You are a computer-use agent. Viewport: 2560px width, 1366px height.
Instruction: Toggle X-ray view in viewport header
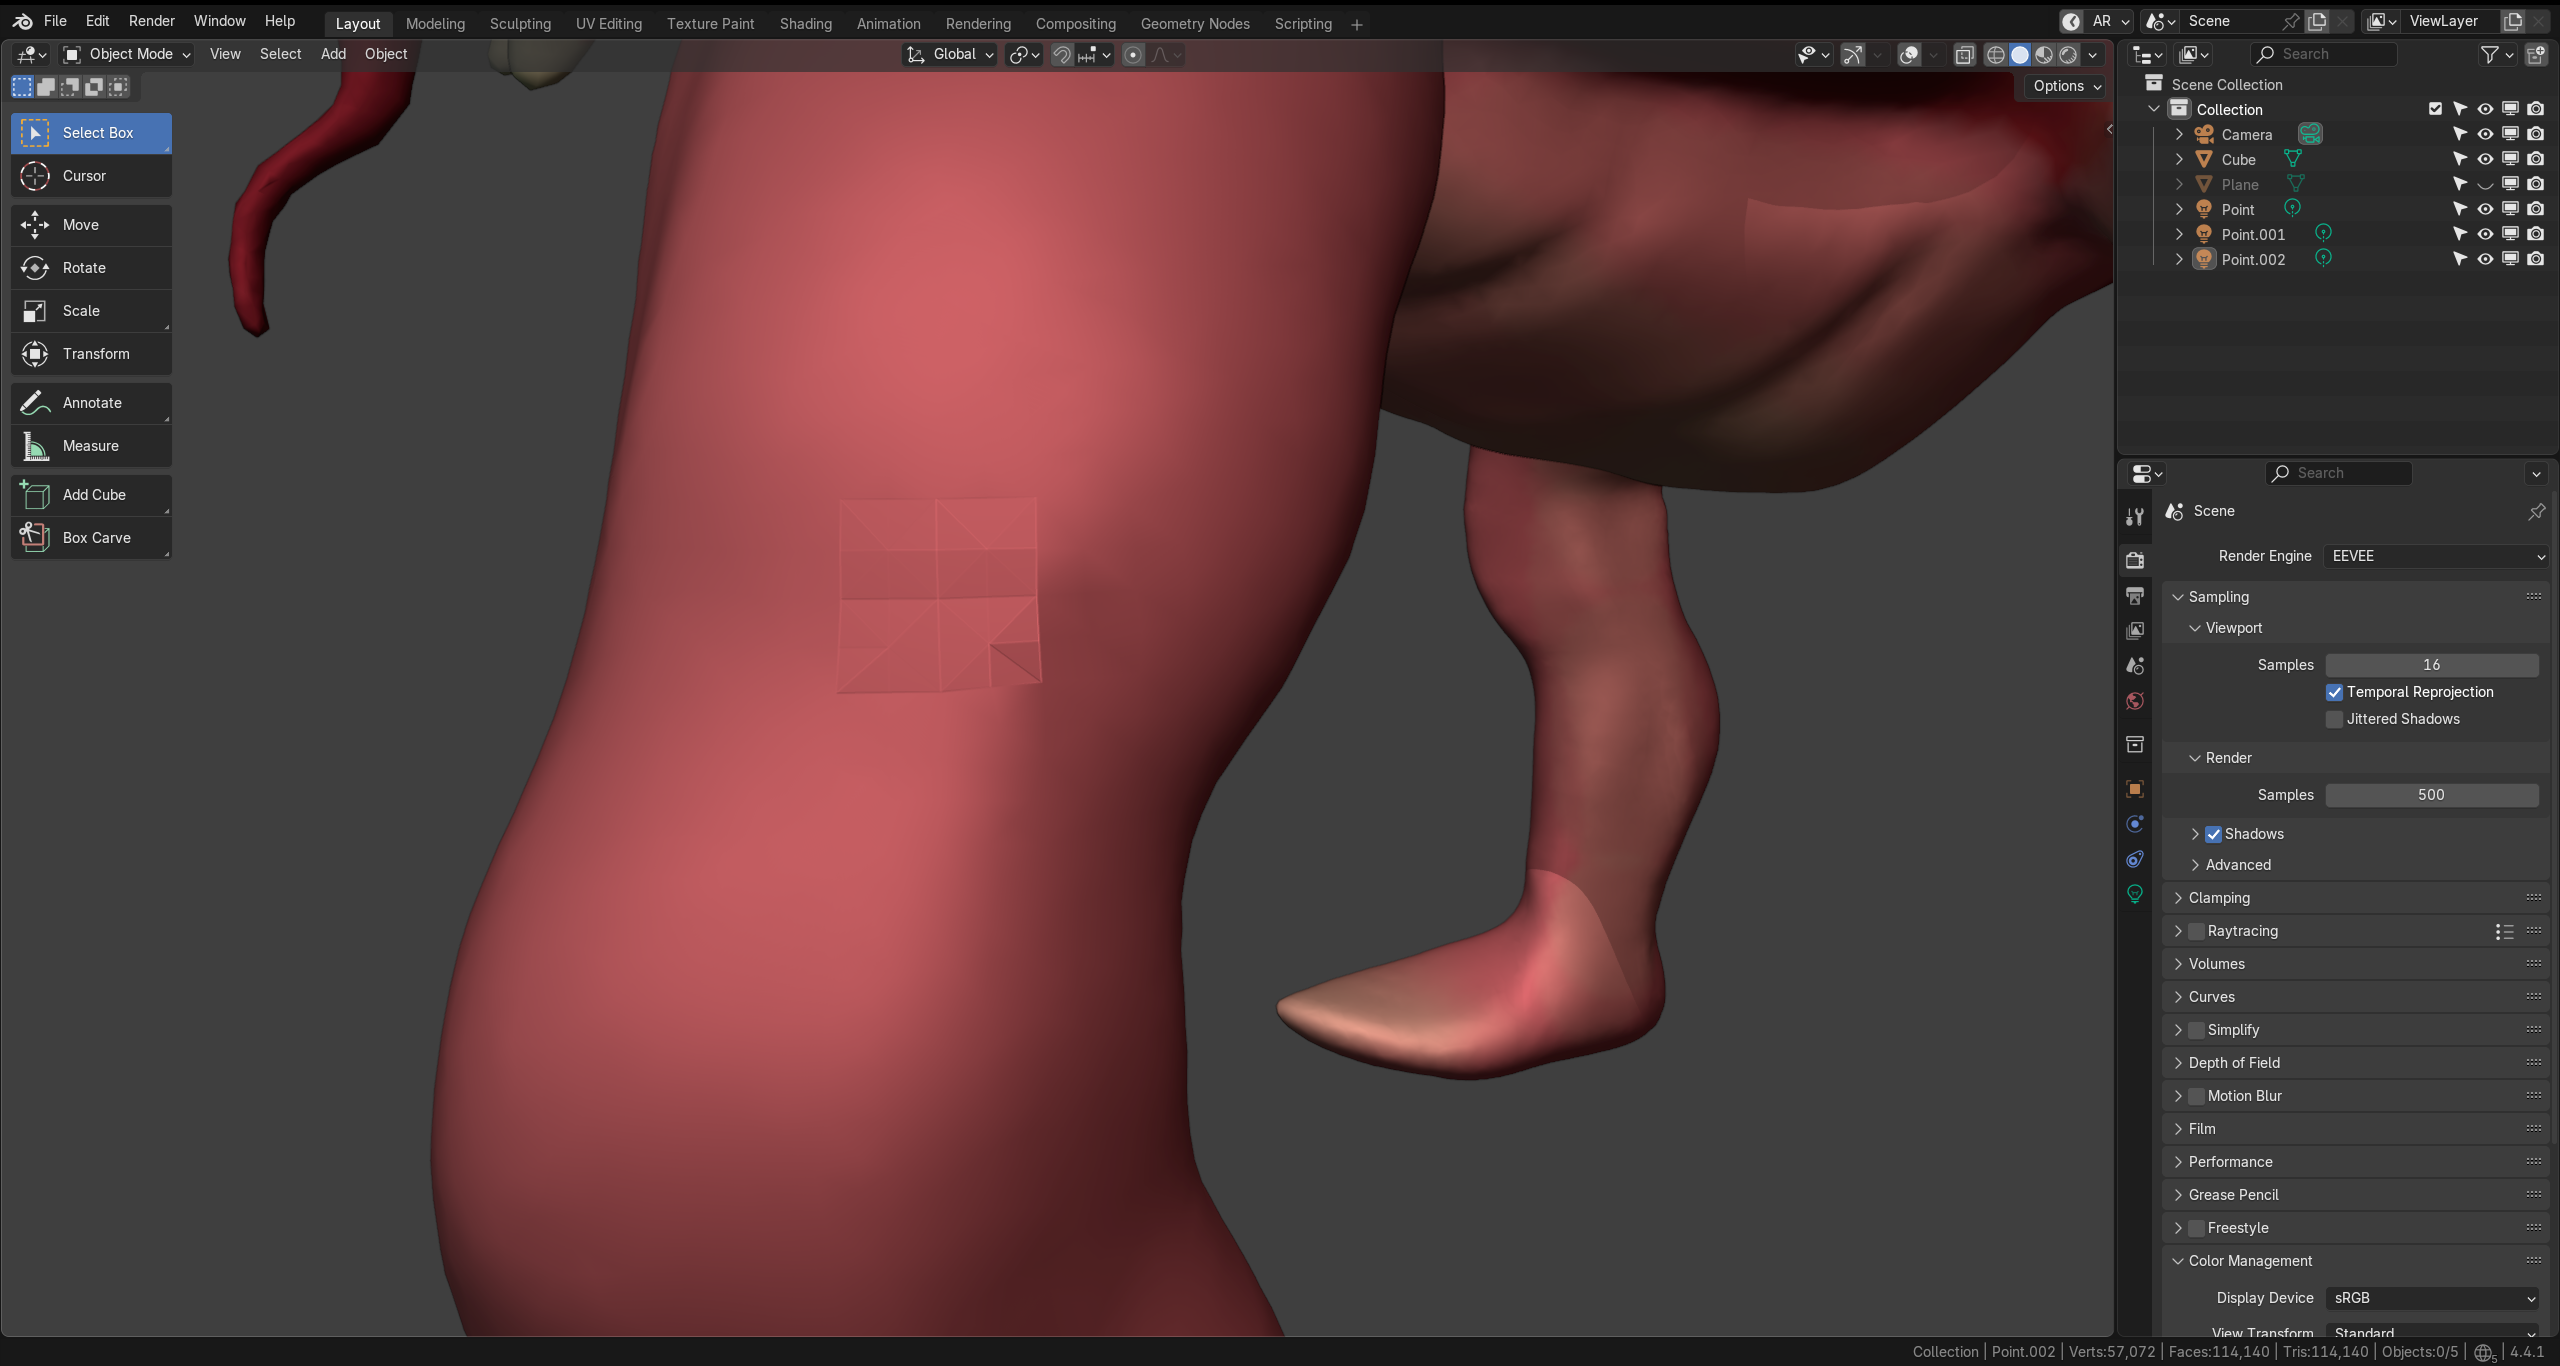1965,55
